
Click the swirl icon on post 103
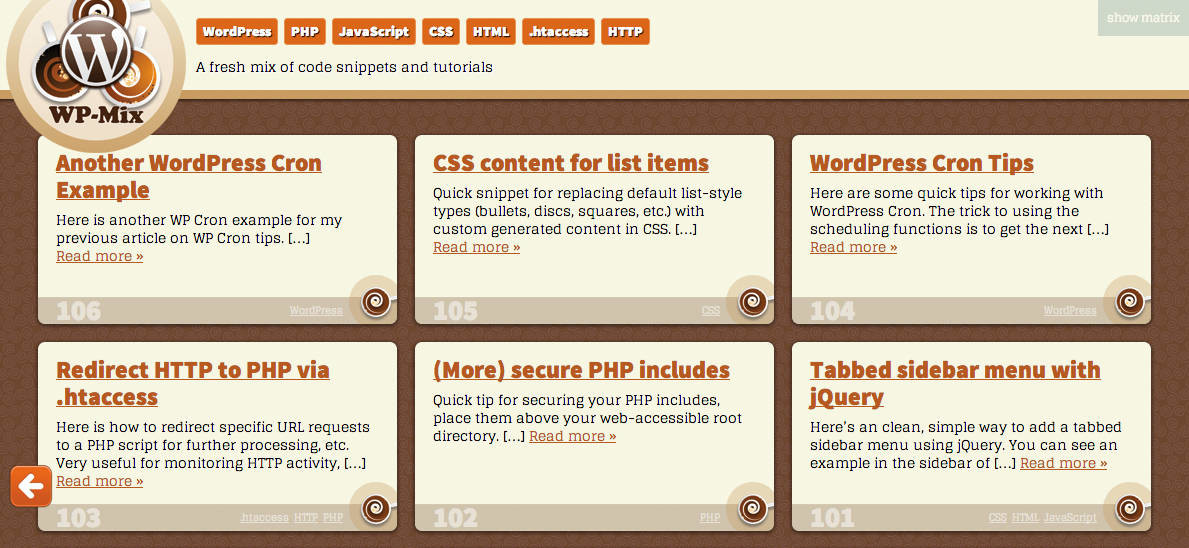tap(375, 509)
